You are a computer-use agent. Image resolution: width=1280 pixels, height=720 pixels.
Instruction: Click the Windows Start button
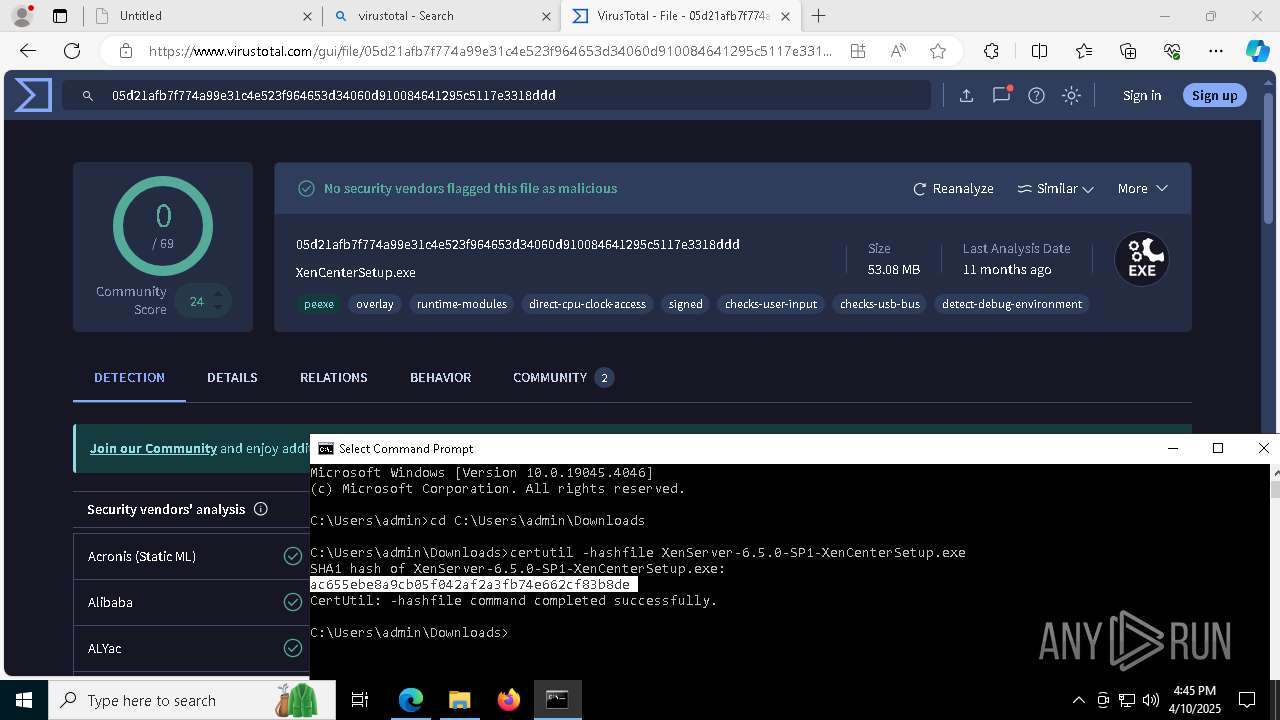tap(23, 700)
